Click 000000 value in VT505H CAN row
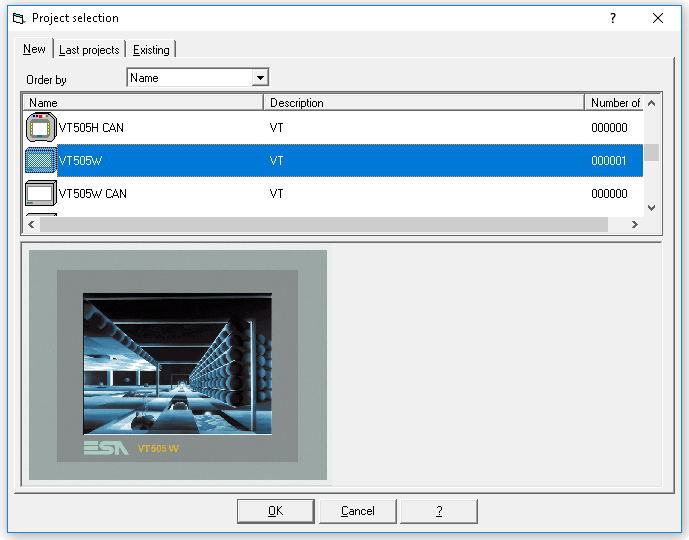 pyautogui.click(x=609, y=127)
